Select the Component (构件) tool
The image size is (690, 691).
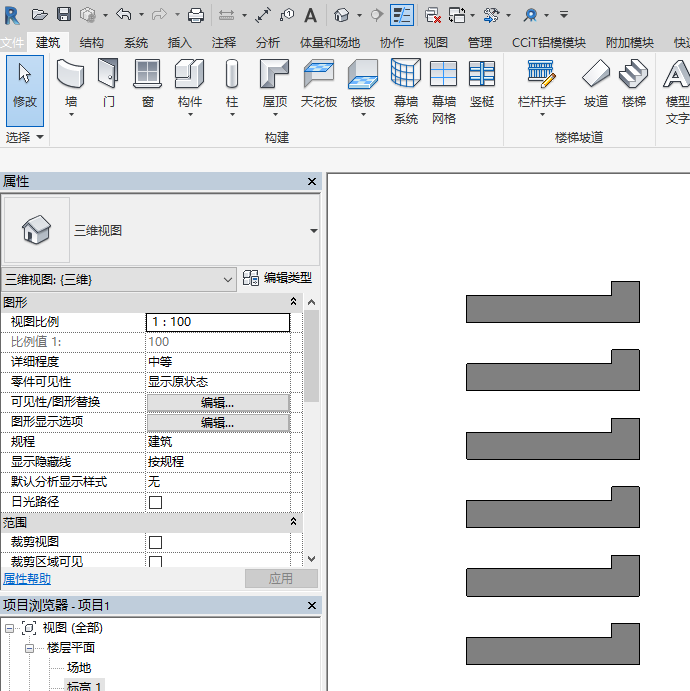pyautogui.click(x=189, y=84)
